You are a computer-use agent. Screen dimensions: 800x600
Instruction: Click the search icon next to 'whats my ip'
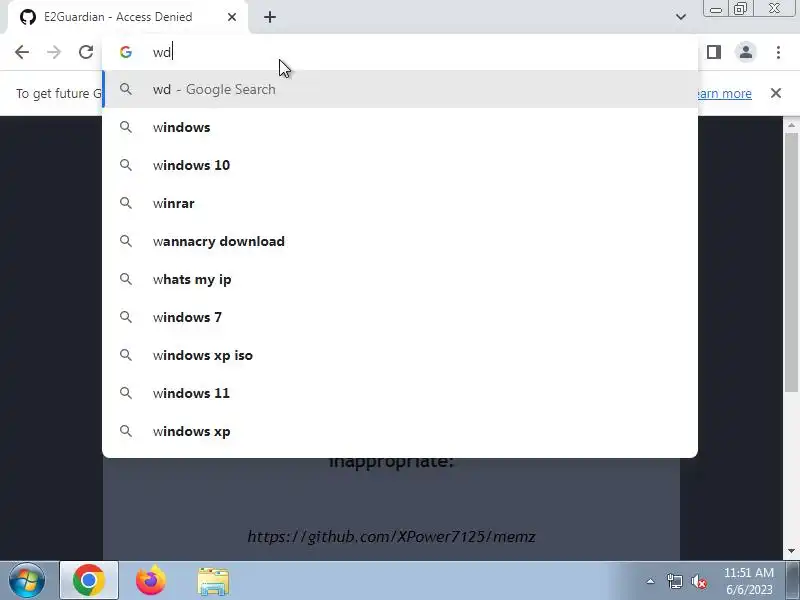pos(126,279)
